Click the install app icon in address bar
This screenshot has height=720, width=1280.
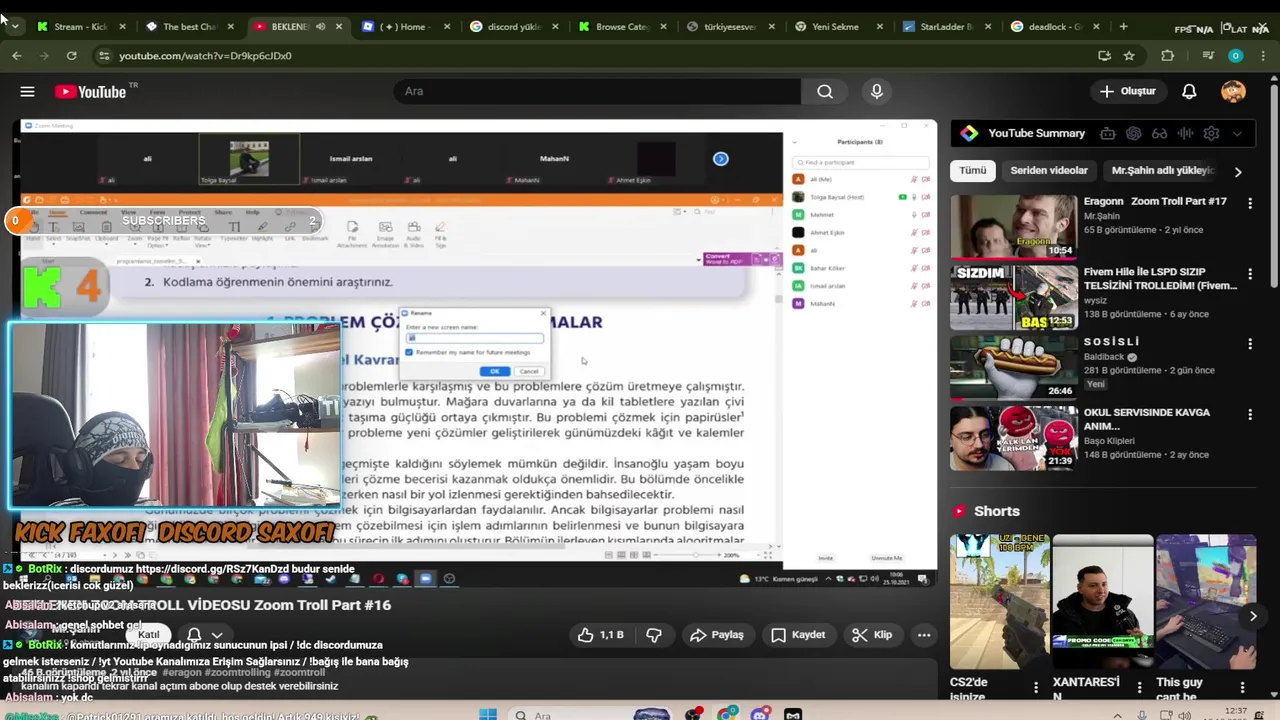click(1104, 56)
